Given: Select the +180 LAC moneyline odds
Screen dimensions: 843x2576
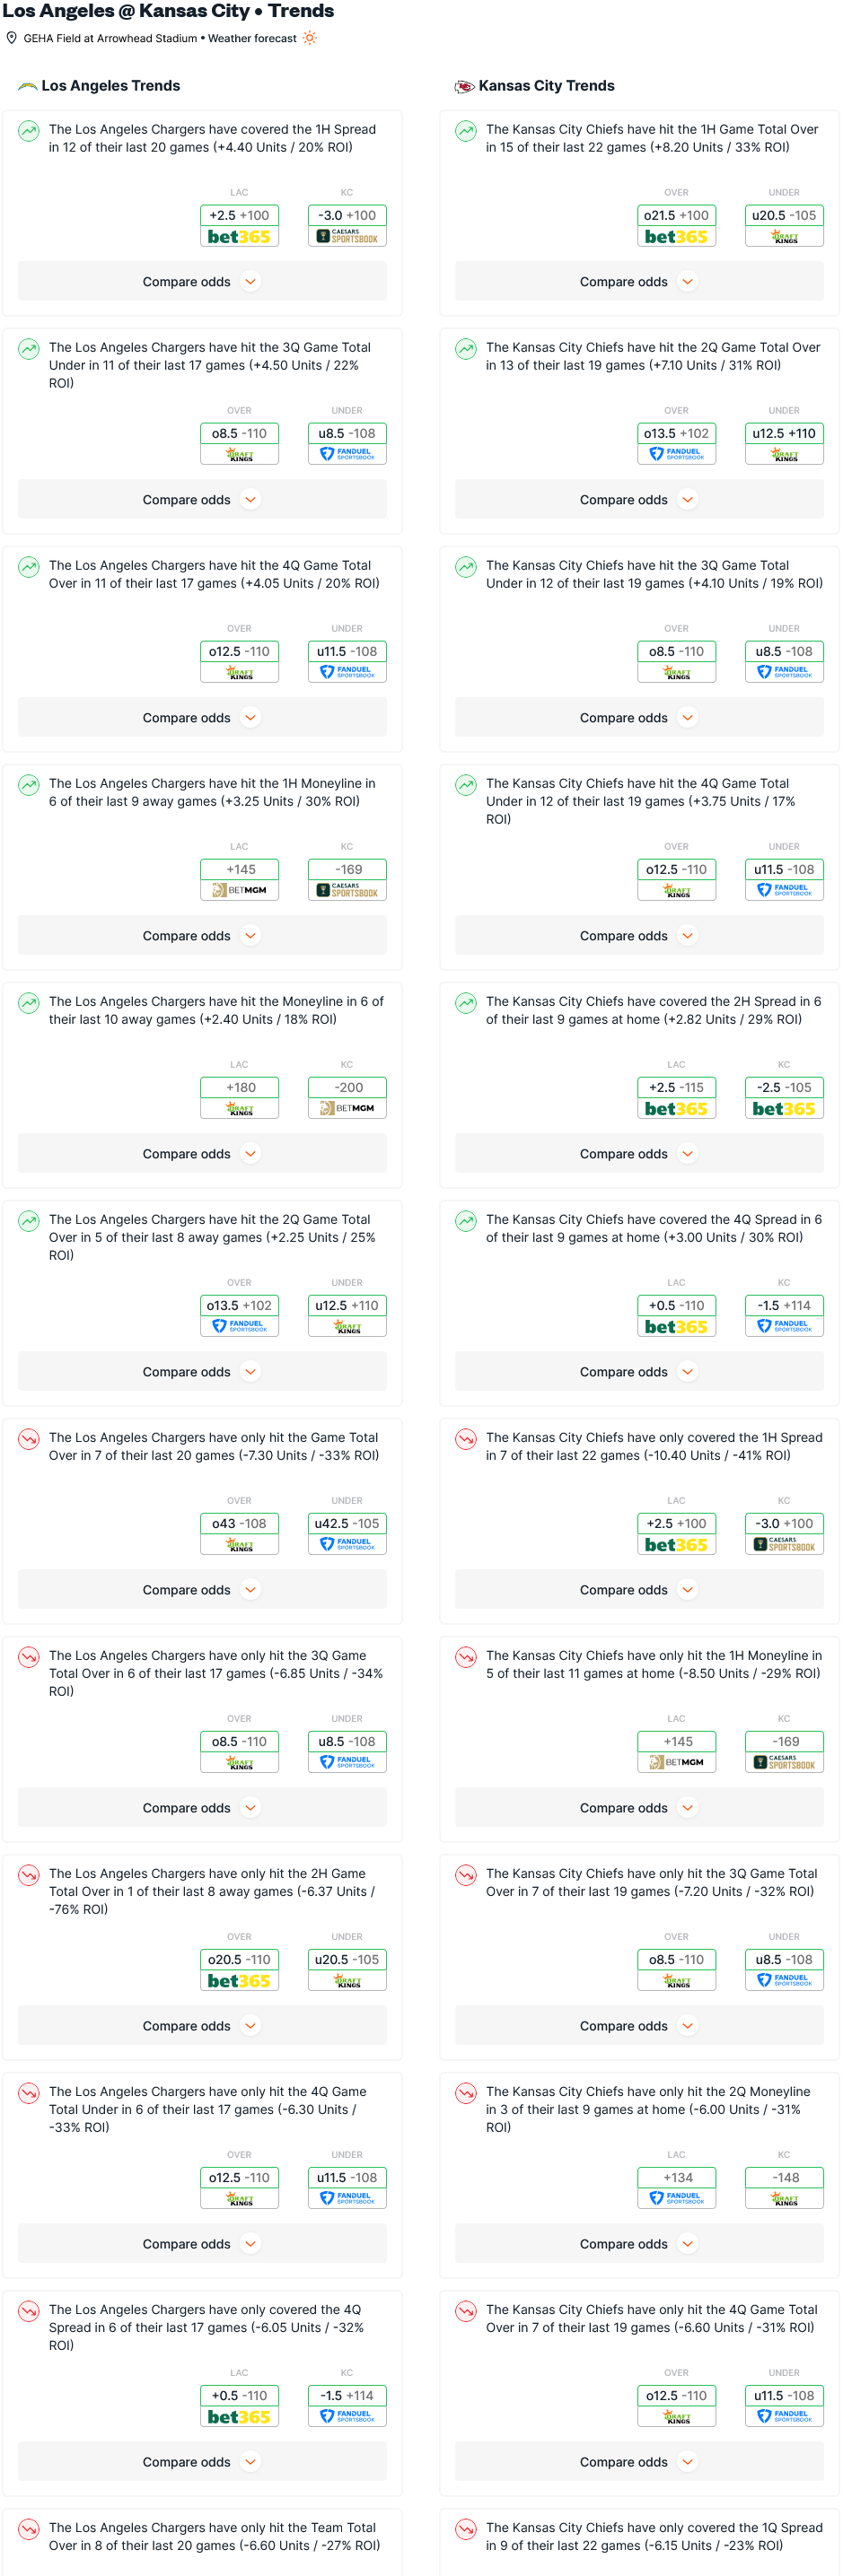Looking at the screenshot, I should [x=239, y=1087].
